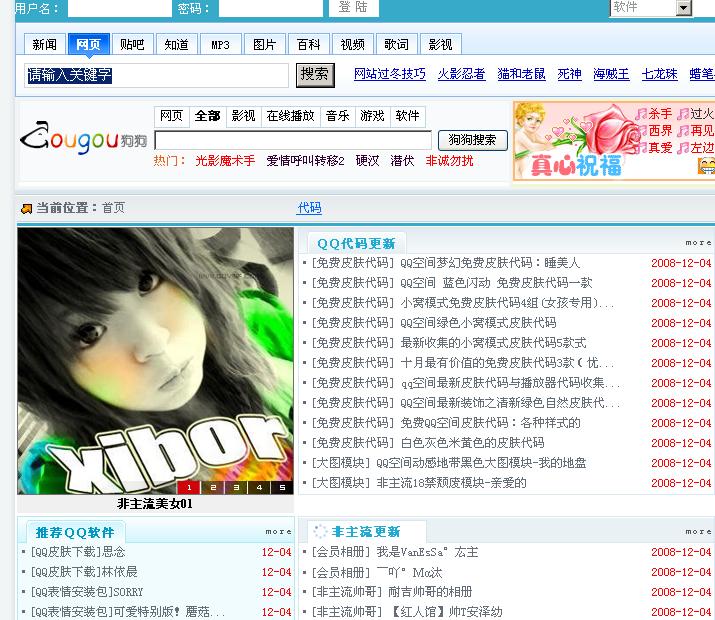The image size is (715, 620).
Task: Open the 软件 dropdown at top right
Action: 684,8
